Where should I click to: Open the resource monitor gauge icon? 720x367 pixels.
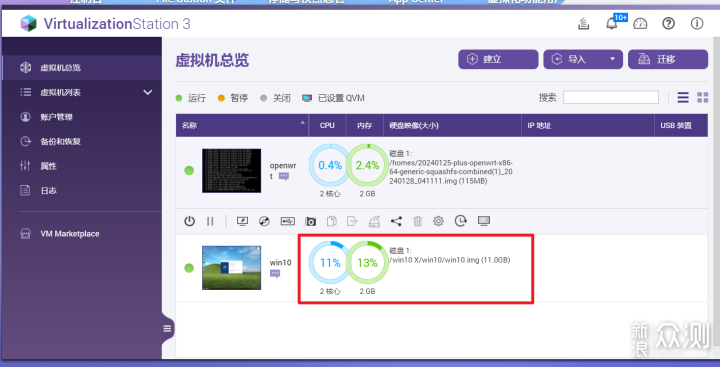click(x=640, y=24)
